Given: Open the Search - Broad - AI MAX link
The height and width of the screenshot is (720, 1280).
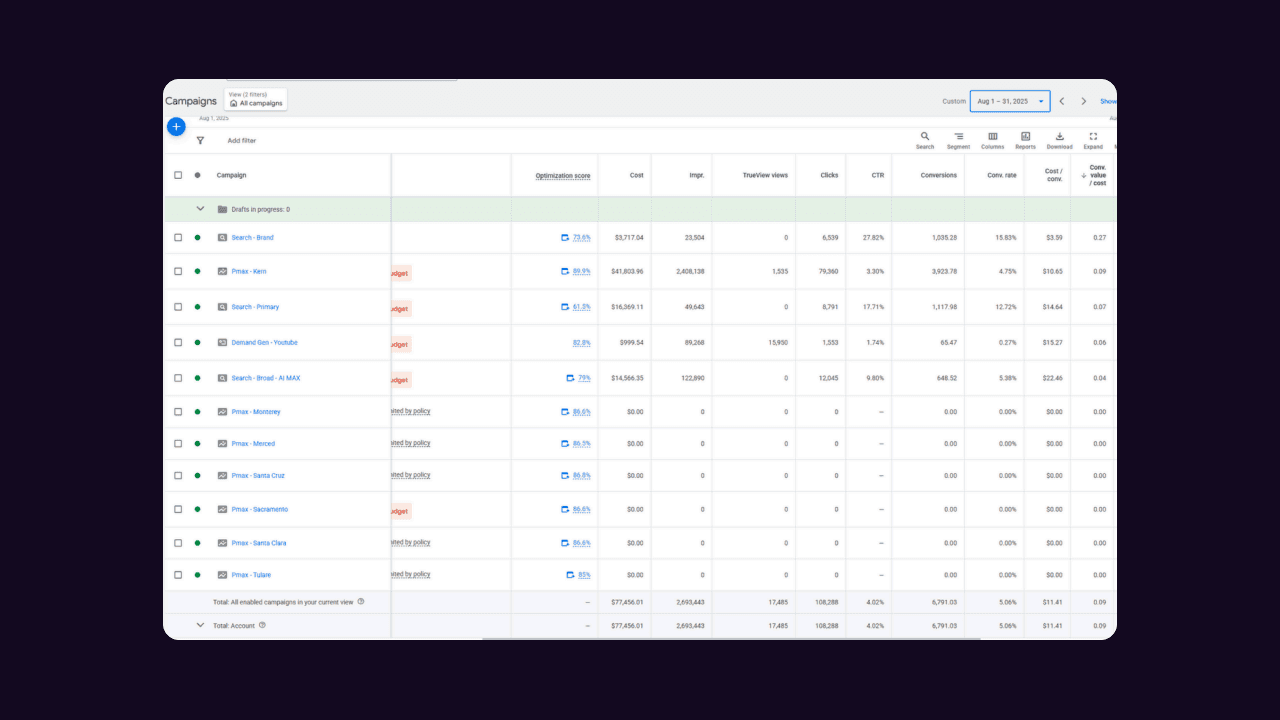Looking at the screenshot, I should coord(266,378).
